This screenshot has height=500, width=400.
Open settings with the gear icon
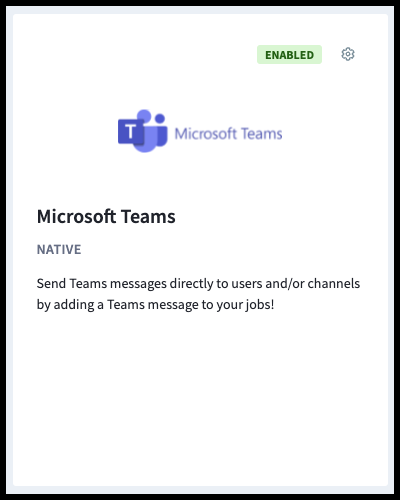coord(348,54)
